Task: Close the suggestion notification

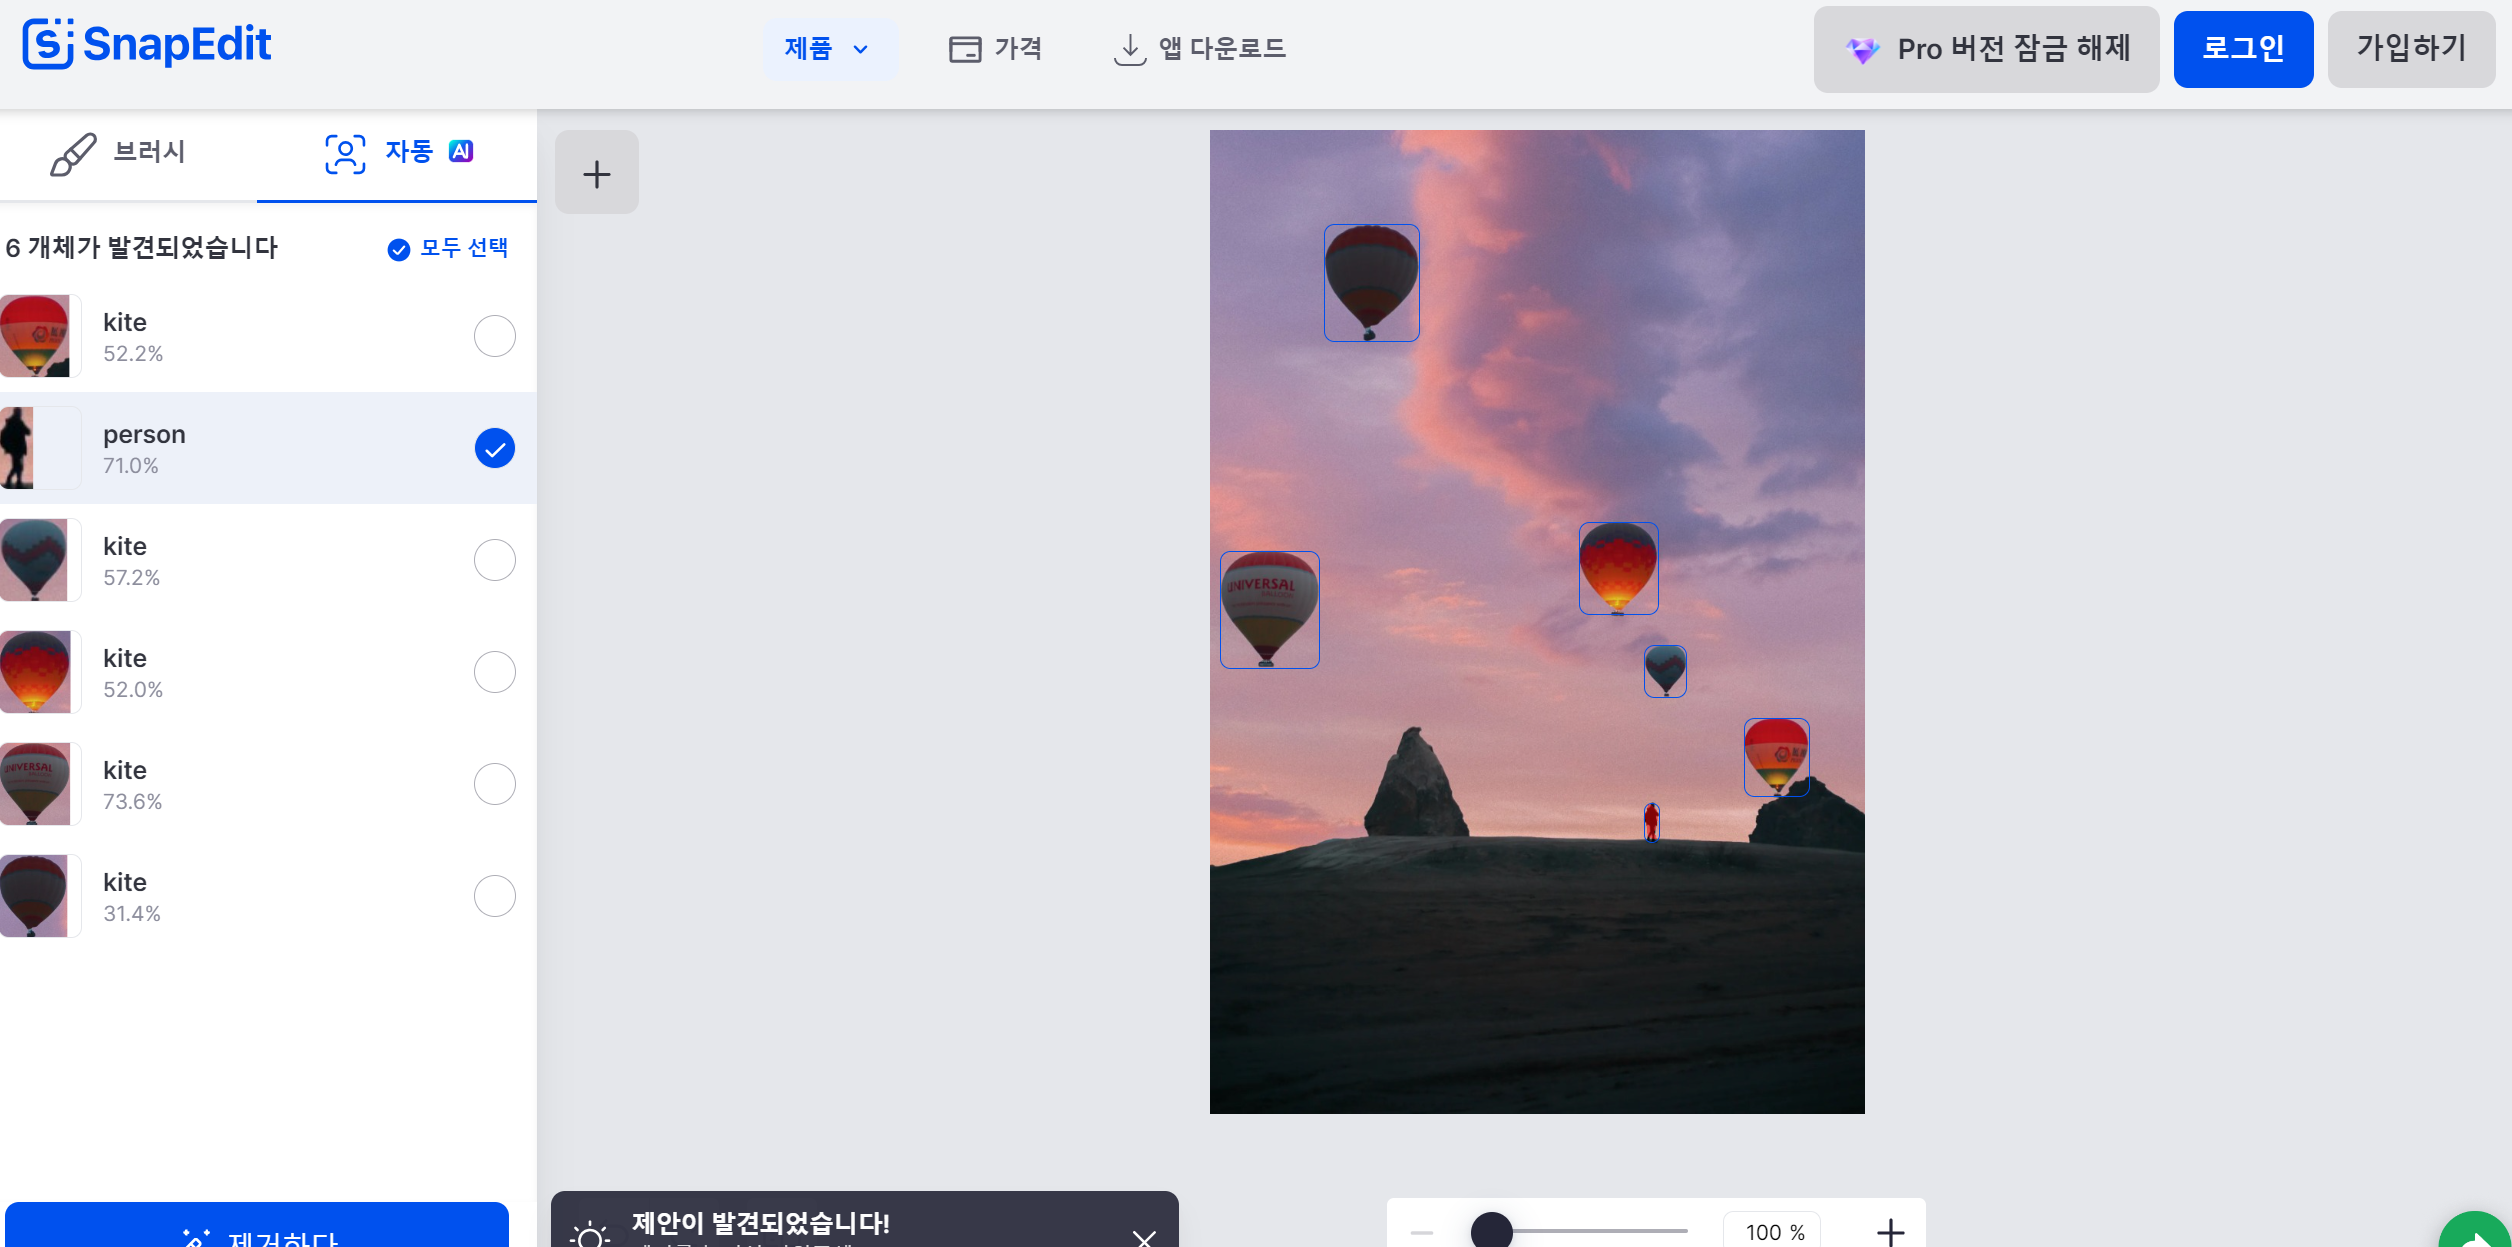Action: [1144, 1238]
